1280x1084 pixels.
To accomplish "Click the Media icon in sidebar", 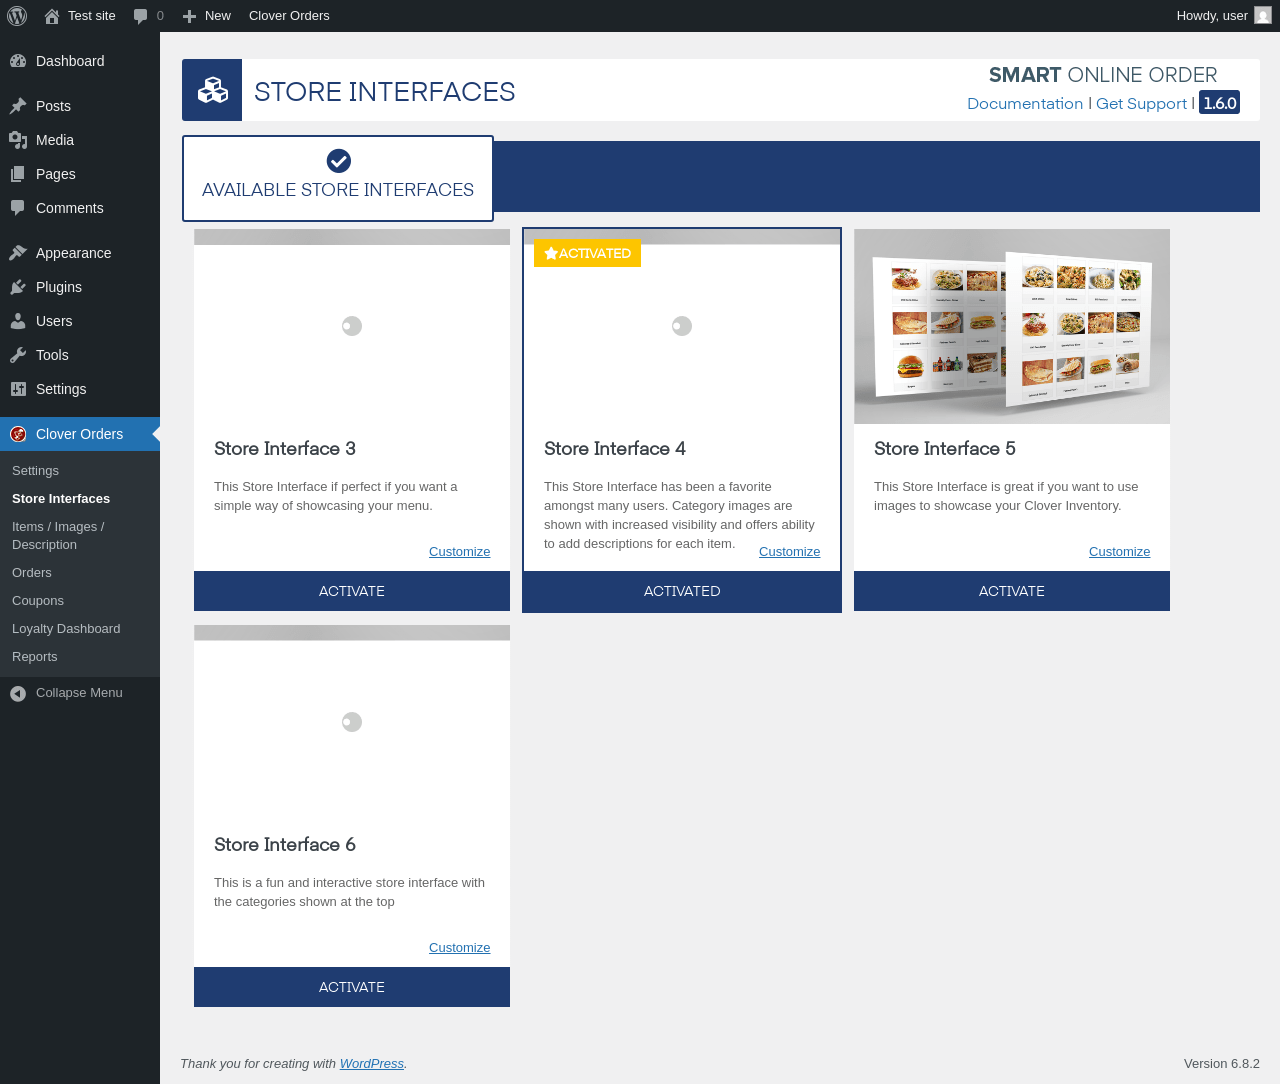I will tap(18, 140).
